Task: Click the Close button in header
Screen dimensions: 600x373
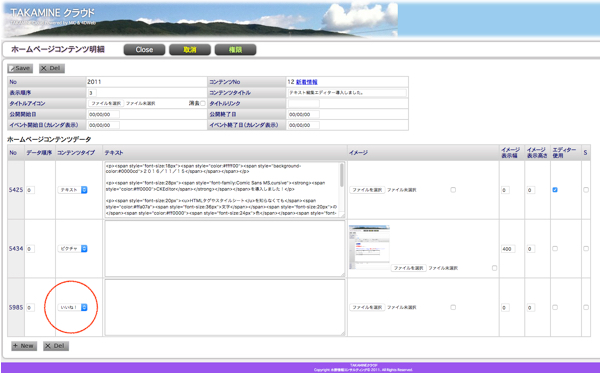Action: pyautogui.click(x=144, y=50)
